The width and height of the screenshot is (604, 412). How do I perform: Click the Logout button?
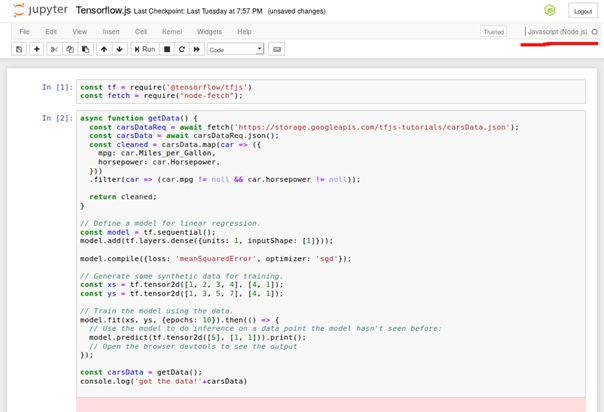[583, 11]
